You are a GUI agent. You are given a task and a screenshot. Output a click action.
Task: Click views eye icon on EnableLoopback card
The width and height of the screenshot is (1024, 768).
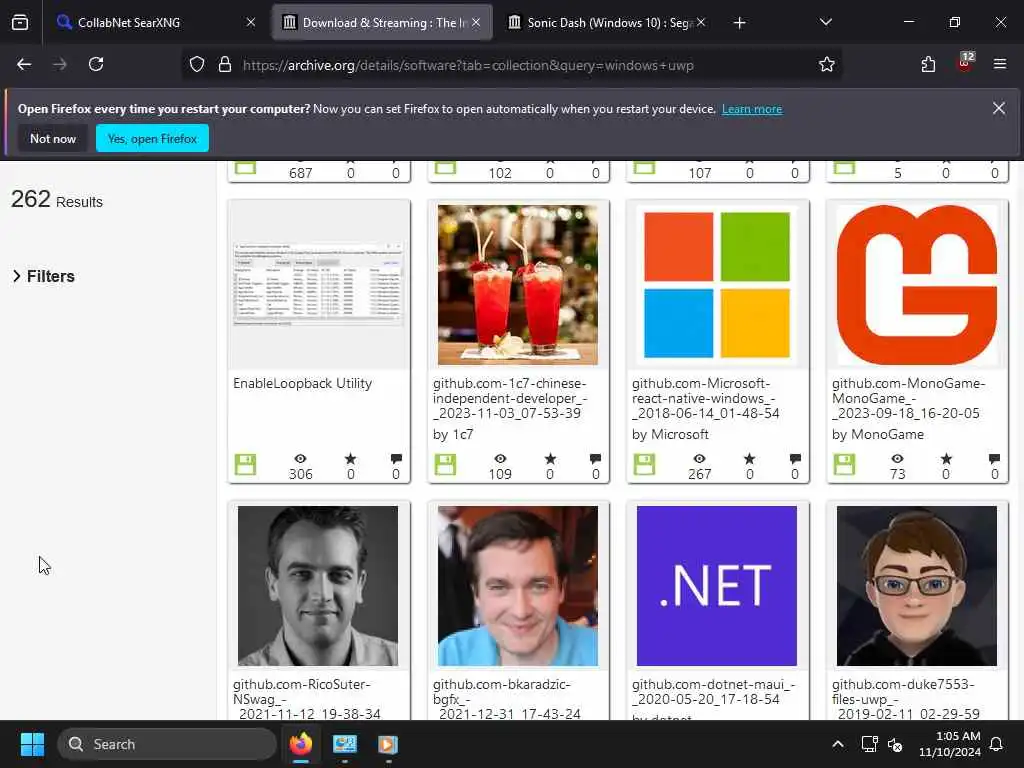pyautogui.click(x=300, y=458)
